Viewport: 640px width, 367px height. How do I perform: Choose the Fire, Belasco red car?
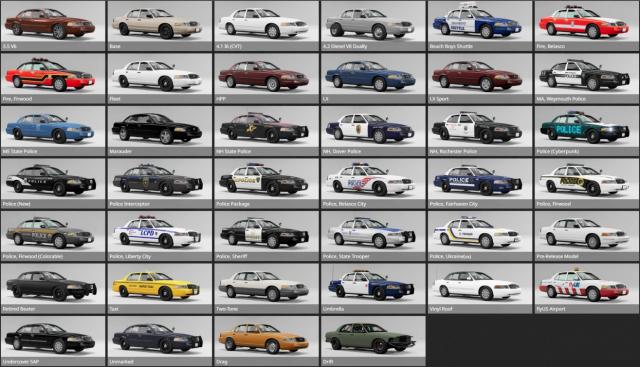tap(587, 26)
